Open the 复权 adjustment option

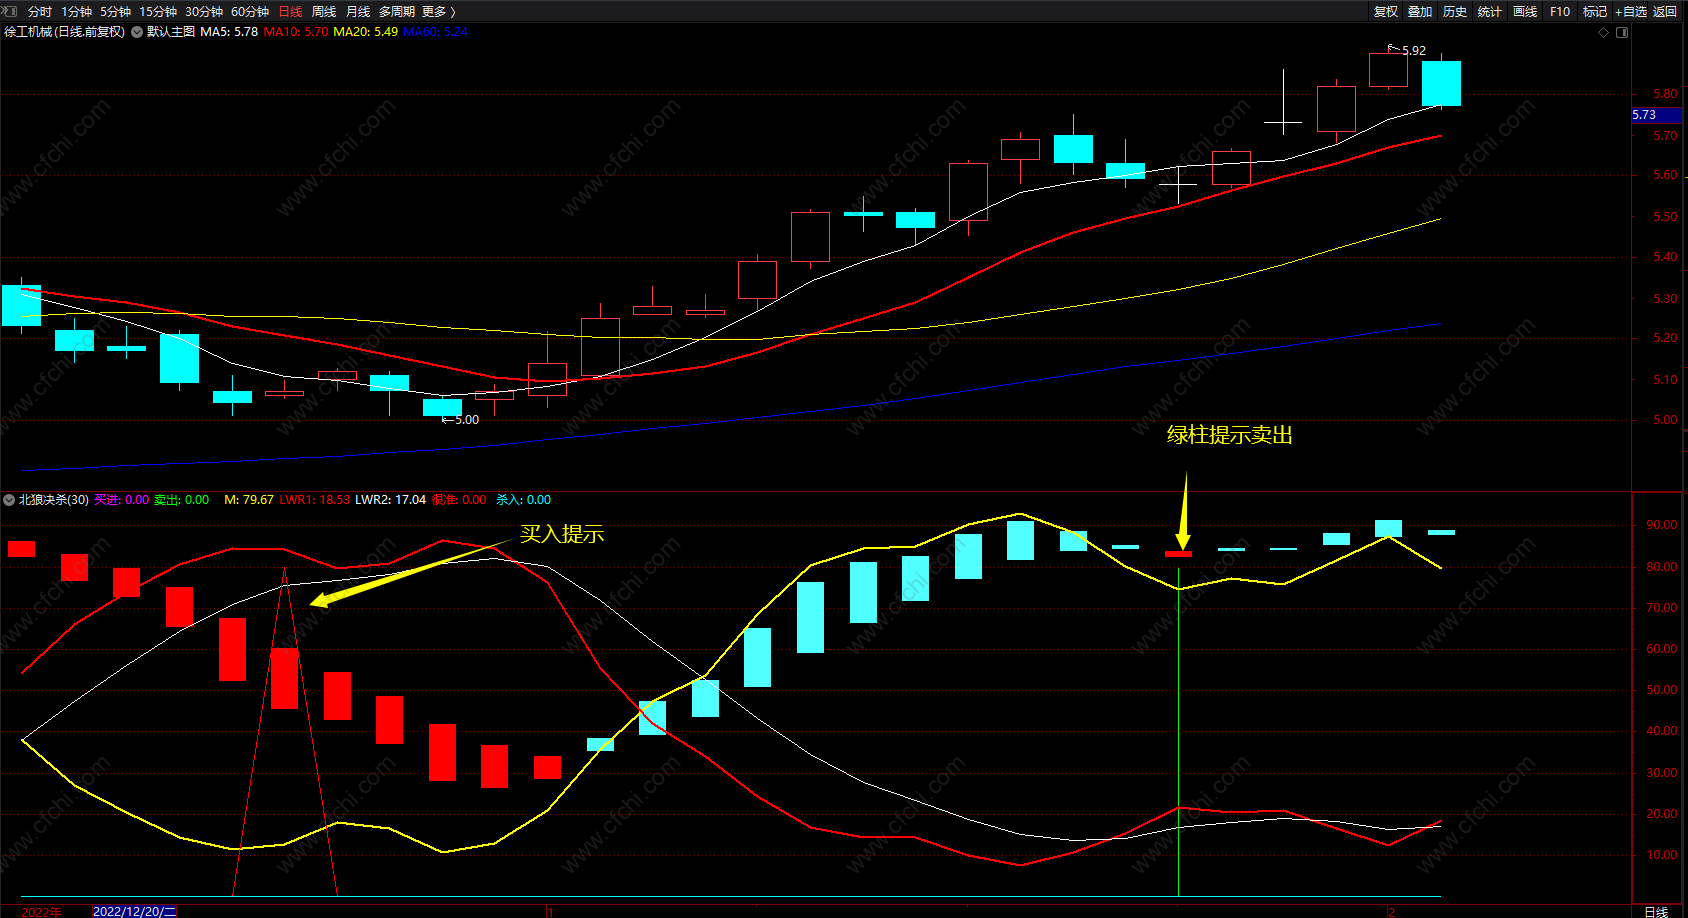click(1386, 12)
